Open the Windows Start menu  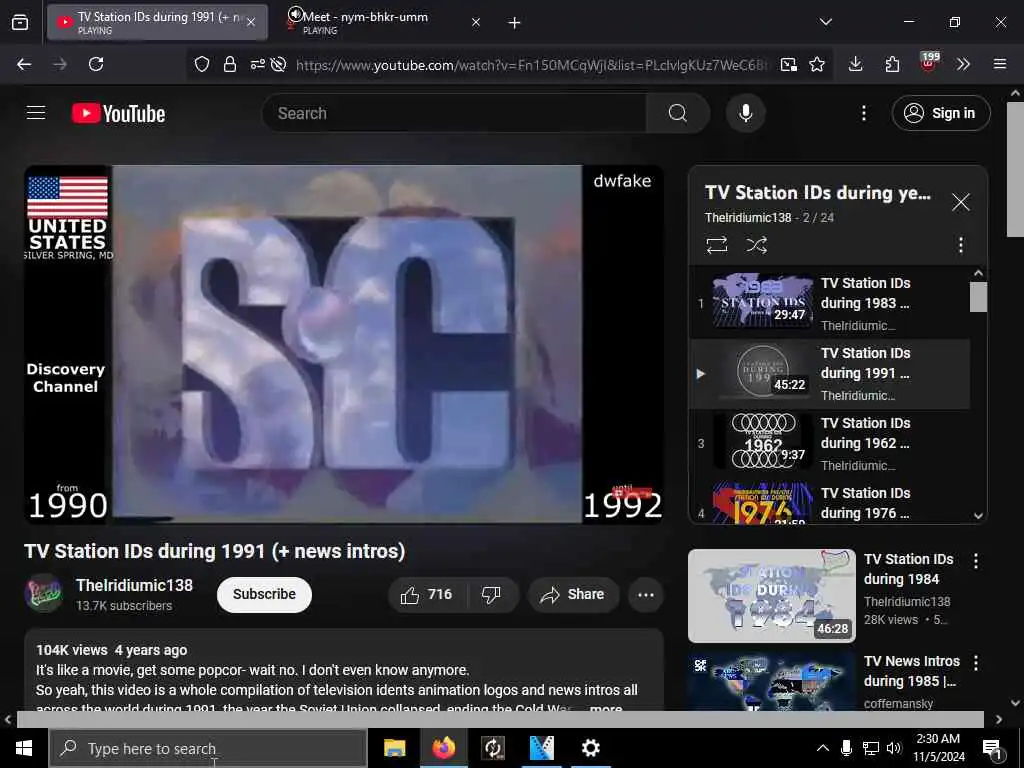pyautogui.click(x=24, y=748)
